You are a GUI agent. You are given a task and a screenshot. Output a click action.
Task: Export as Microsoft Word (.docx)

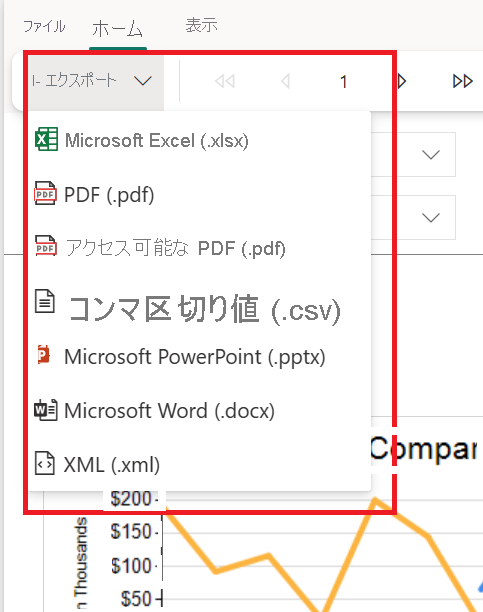point(199,411)
